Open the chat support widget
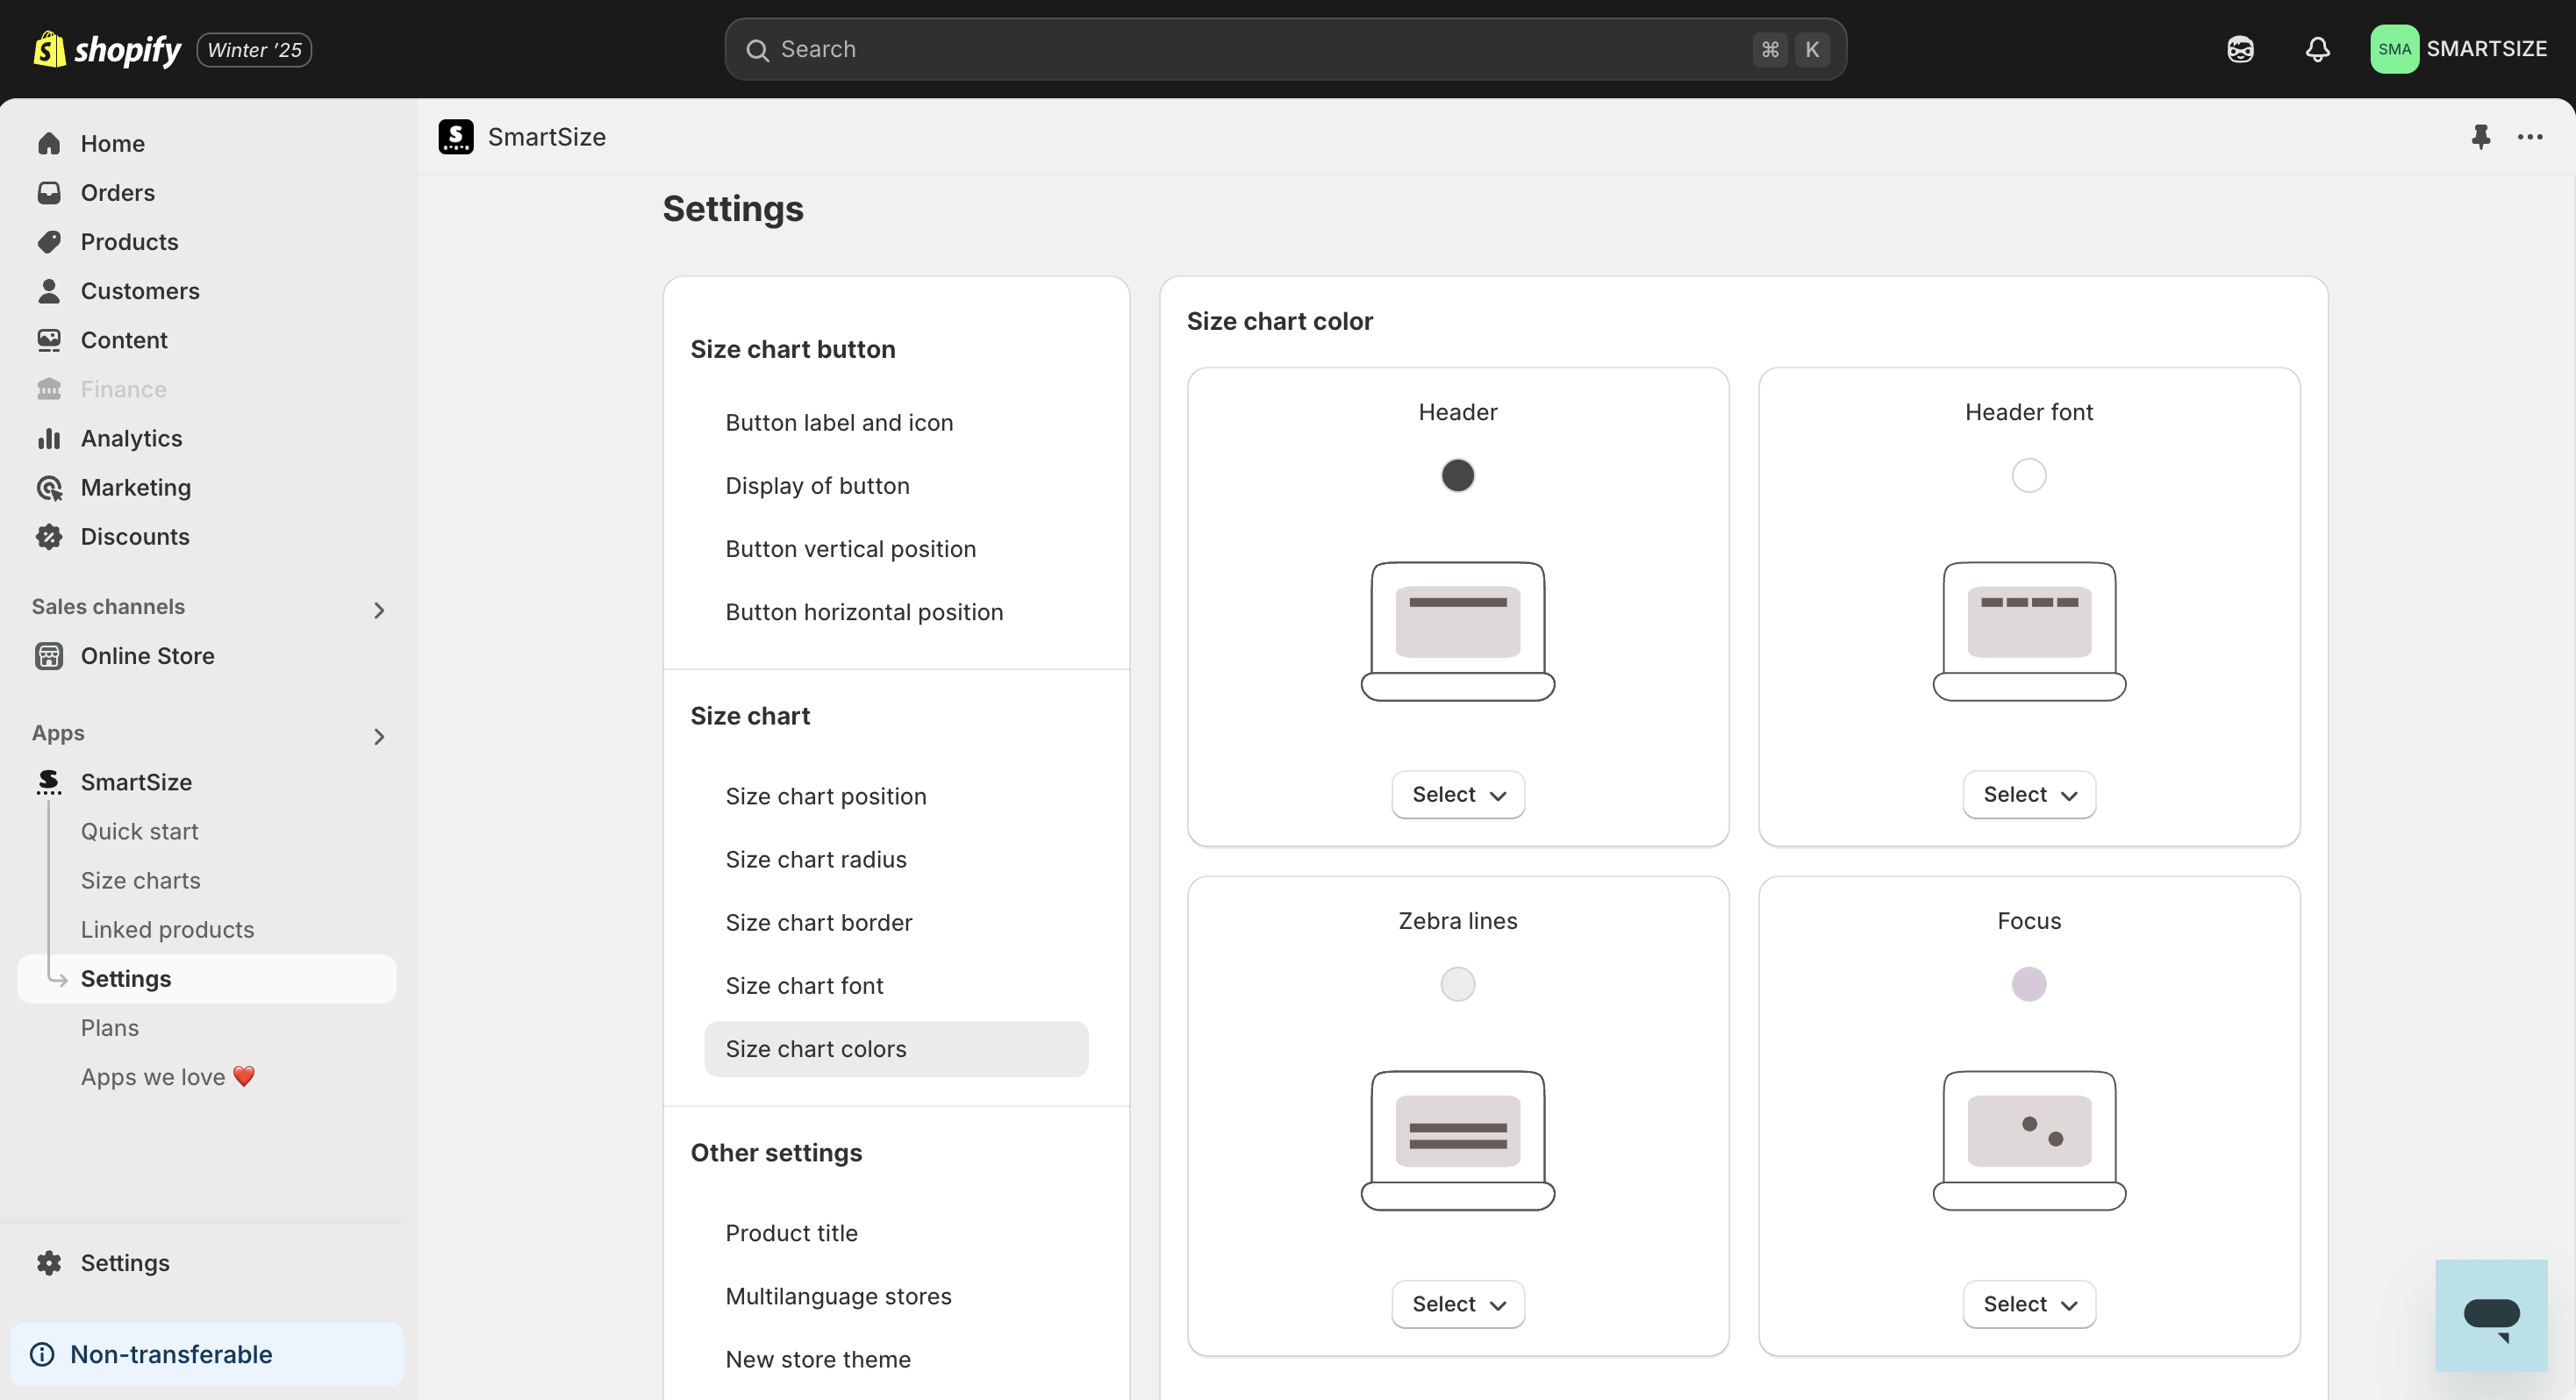The image size is (2576, 1400). 2491,1316
